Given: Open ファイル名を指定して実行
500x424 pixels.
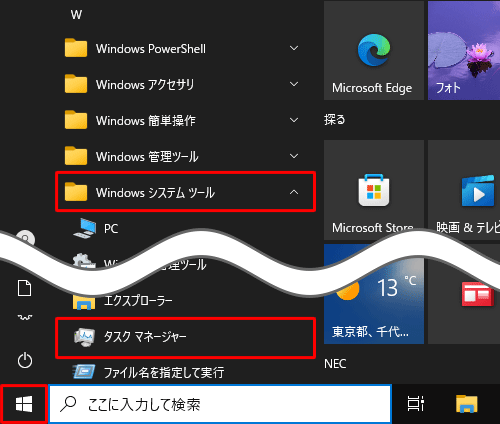Looking at the screenshot, I should pyautogui.click(x=185, y=372).
